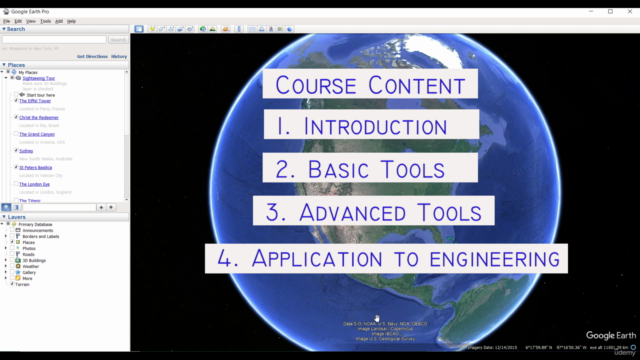Uncheck St Peters Basilica checkbox

[x=16, y=167]
